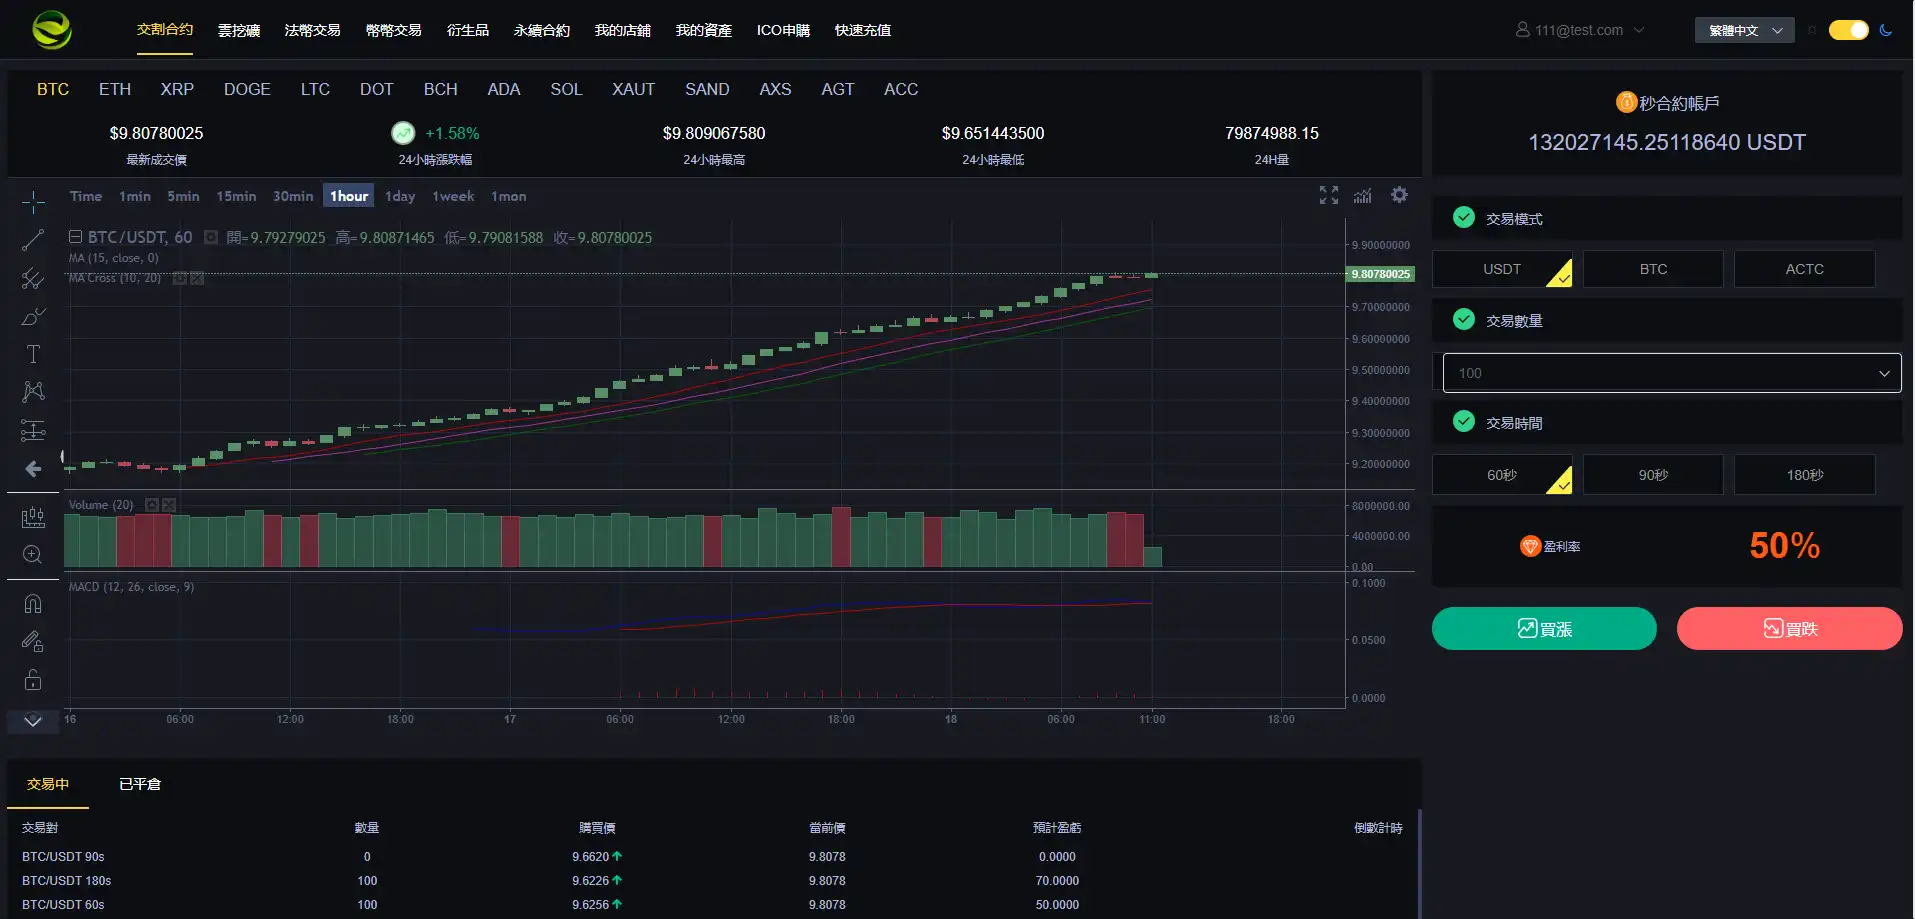Click the back arrow in chart toolbar
This screenshot has height=919, width=1915.
[x=33, y=469]
